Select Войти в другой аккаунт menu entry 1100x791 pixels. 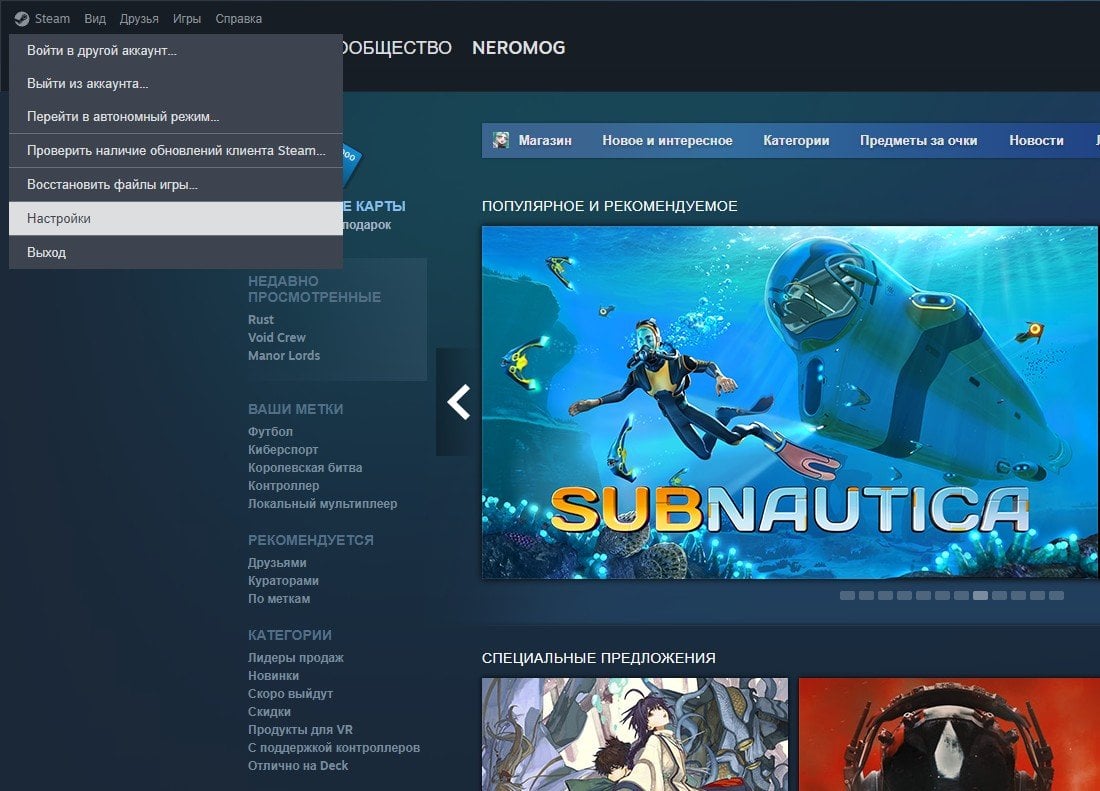pos(175,50)
